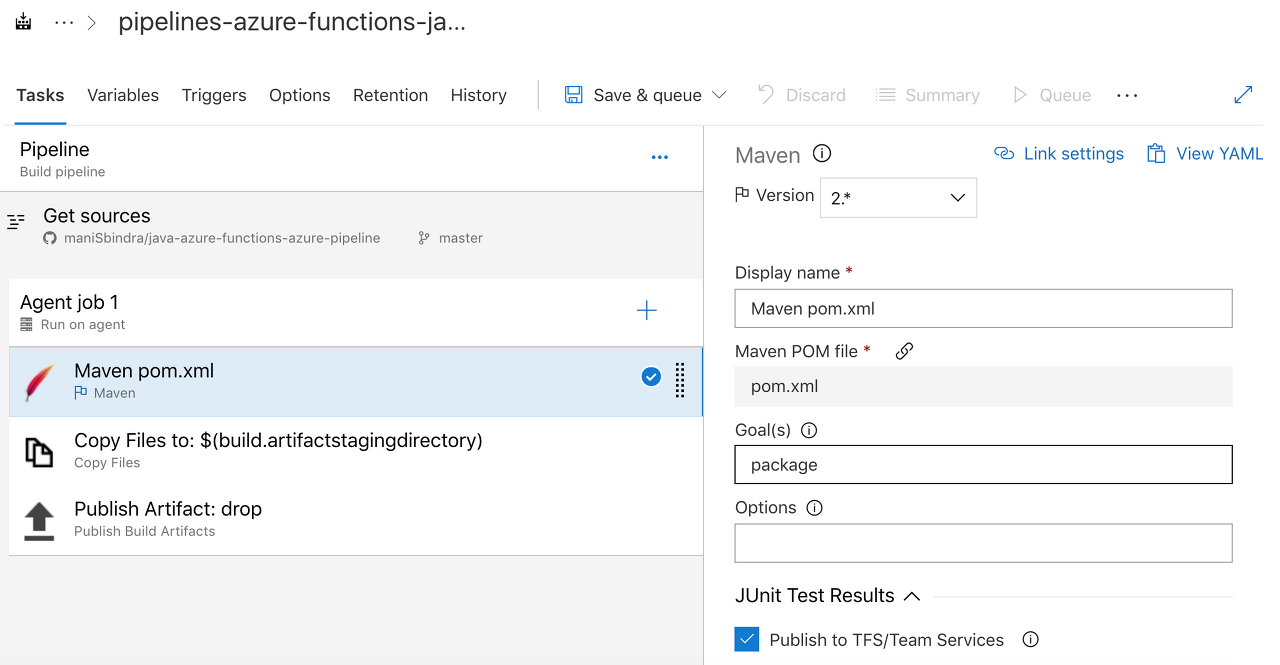Switch to the Variables tab
Screen dimensions: 1280x665
tap(123, 95)
